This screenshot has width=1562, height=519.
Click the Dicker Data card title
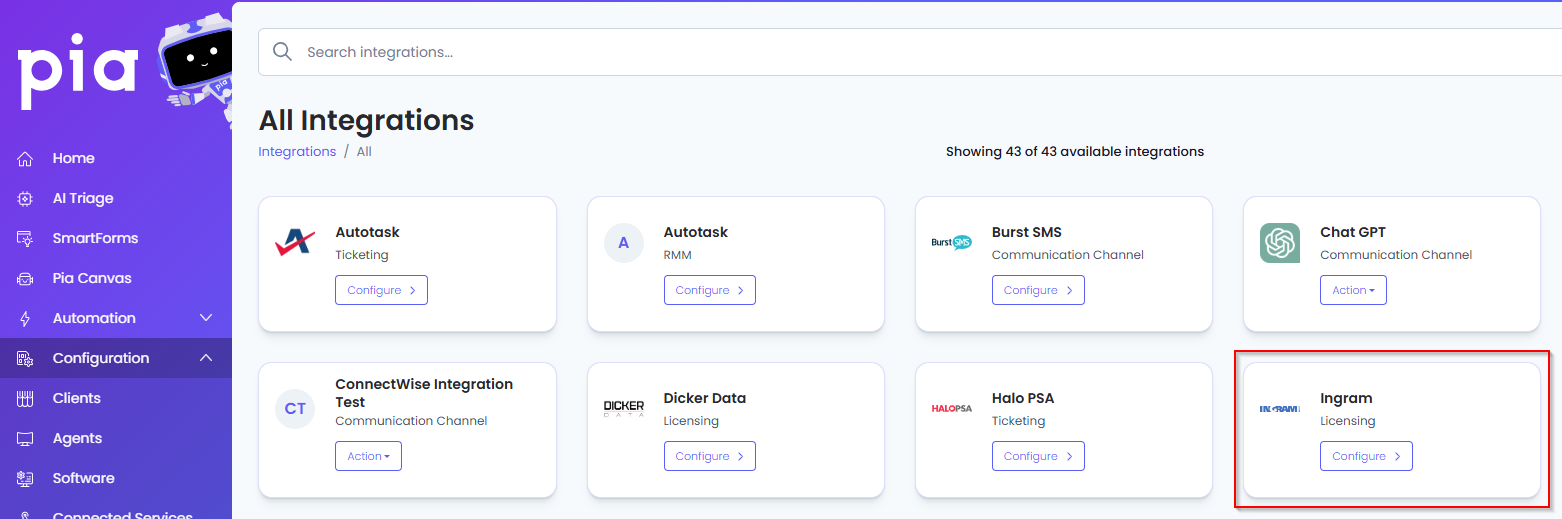(x=705, y=398)
